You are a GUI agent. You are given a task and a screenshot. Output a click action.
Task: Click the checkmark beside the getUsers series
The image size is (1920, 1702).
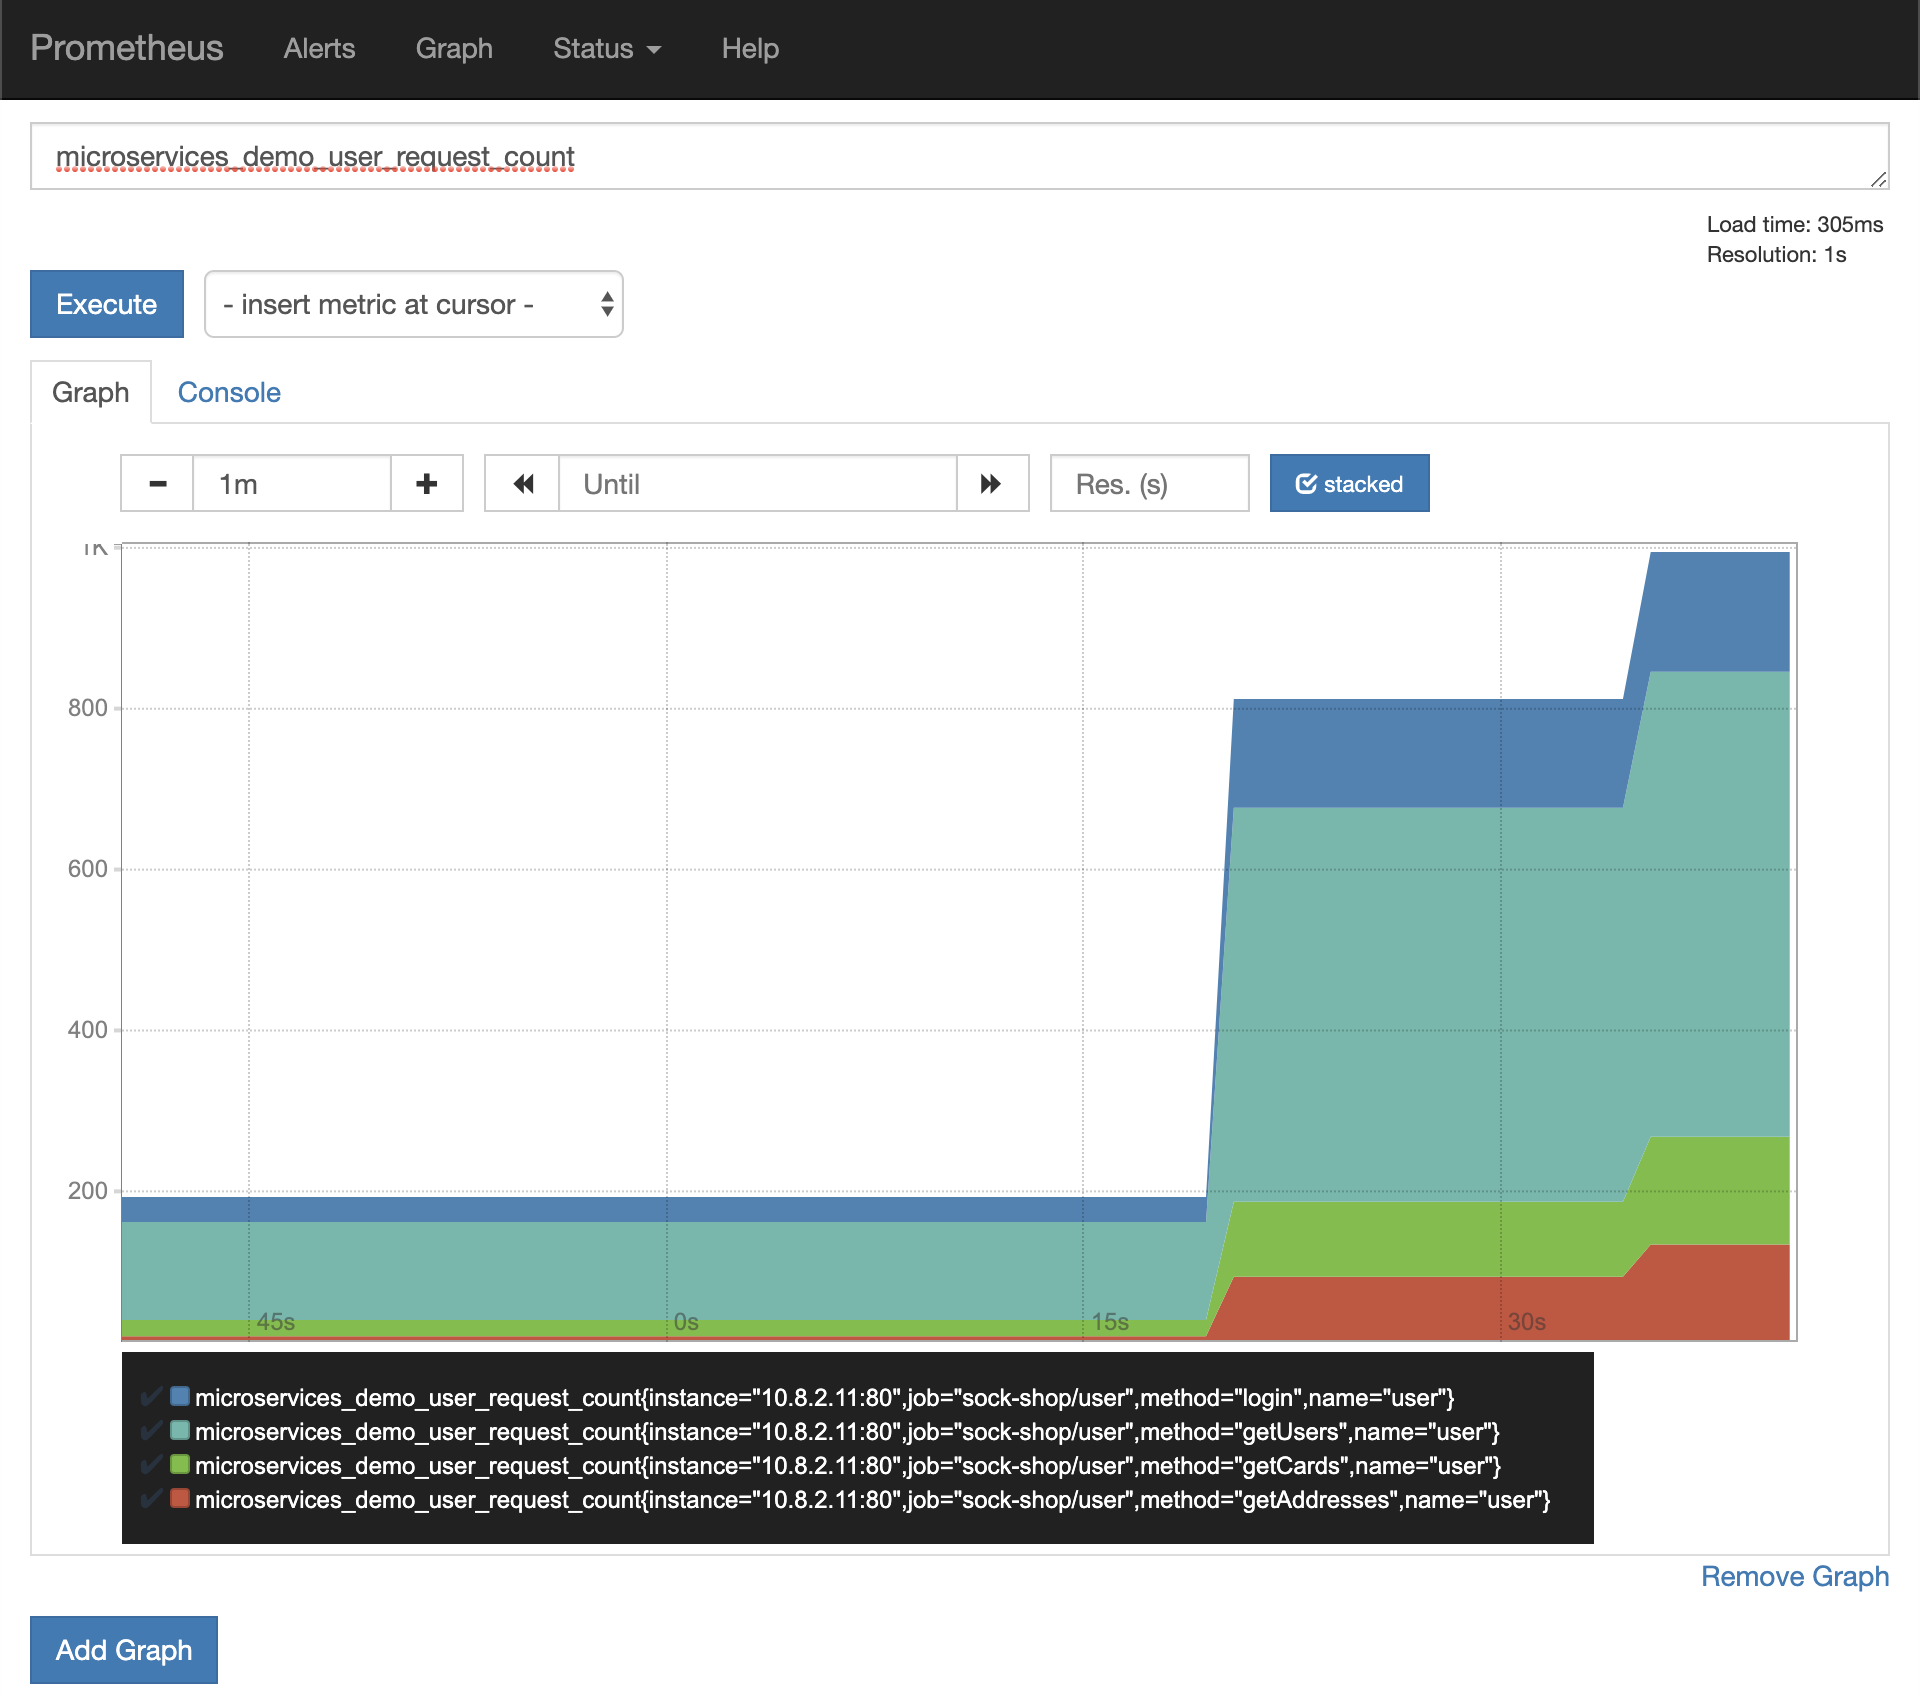click(x=151, y=1431)
